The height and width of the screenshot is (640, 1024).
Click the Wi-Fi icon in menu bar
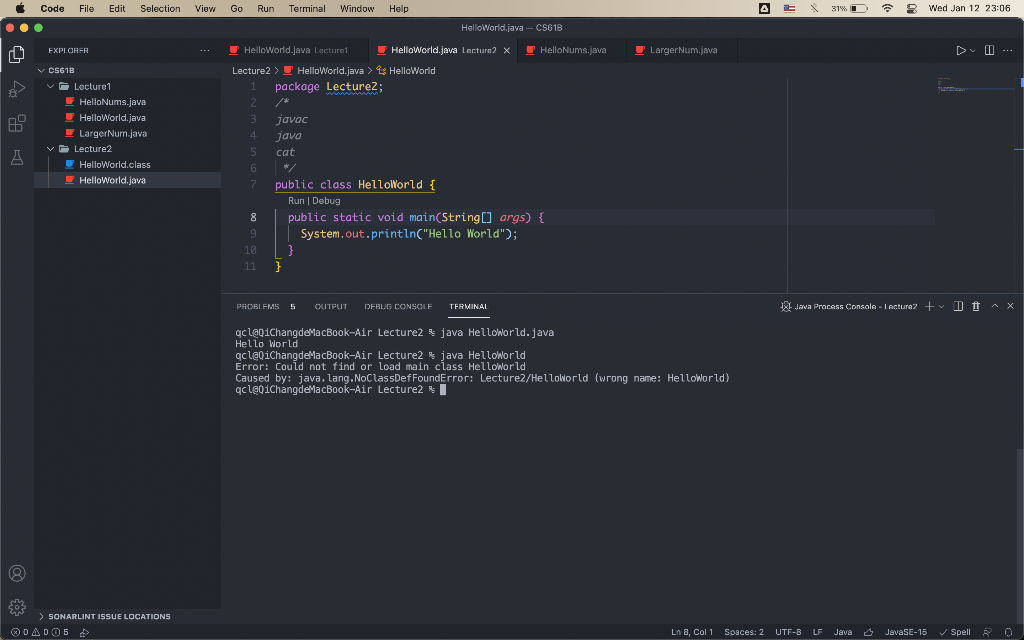click(887, 8)
